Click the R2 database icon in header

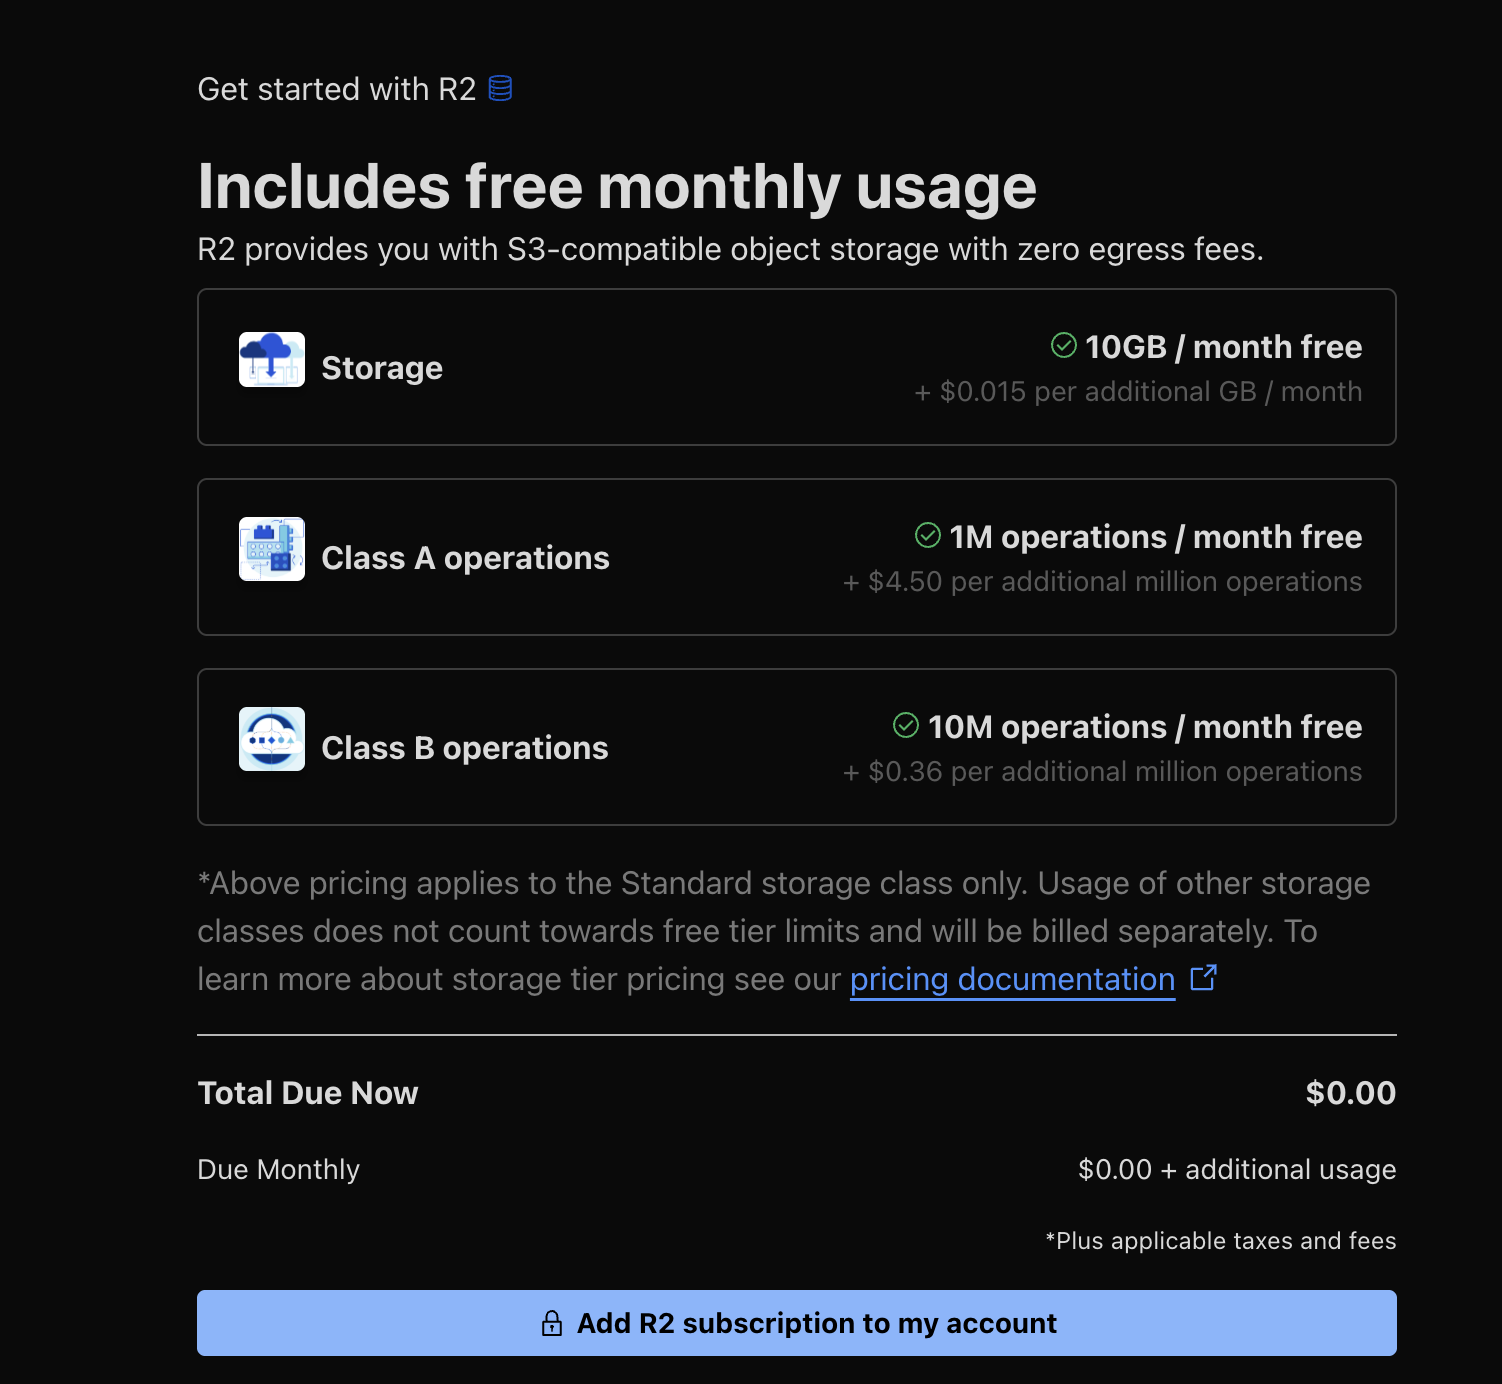500,89
